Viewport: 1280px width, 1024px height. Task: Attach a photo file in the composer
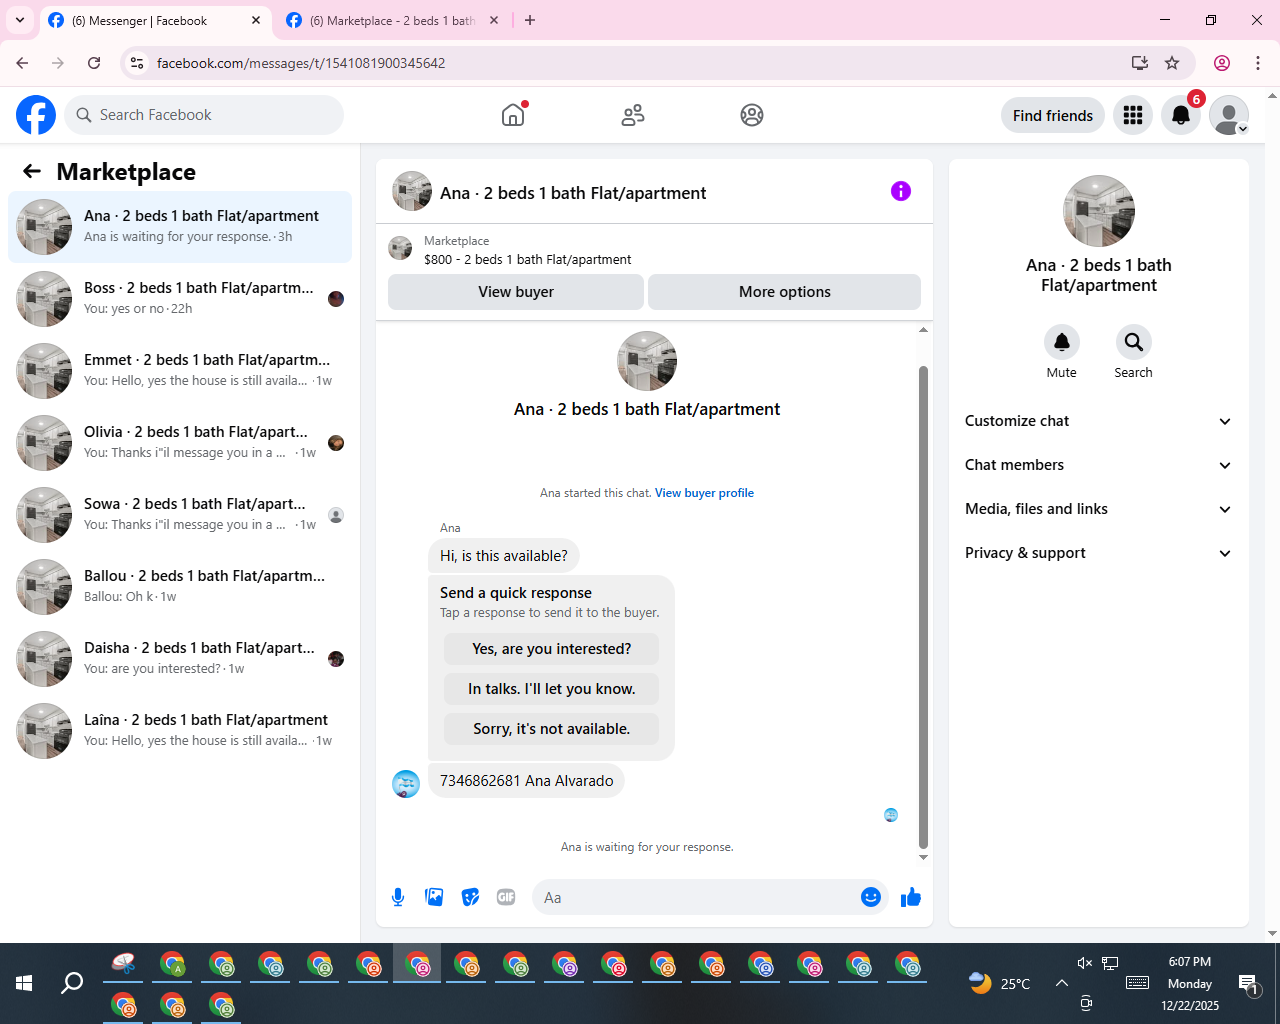pos(434,897)
